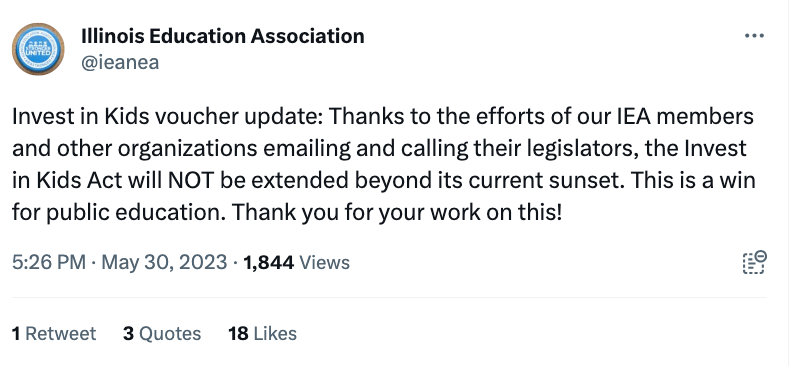Click the Stronger United logo in avatar
This screenshot has width=796, height=366.
(38, 49)
